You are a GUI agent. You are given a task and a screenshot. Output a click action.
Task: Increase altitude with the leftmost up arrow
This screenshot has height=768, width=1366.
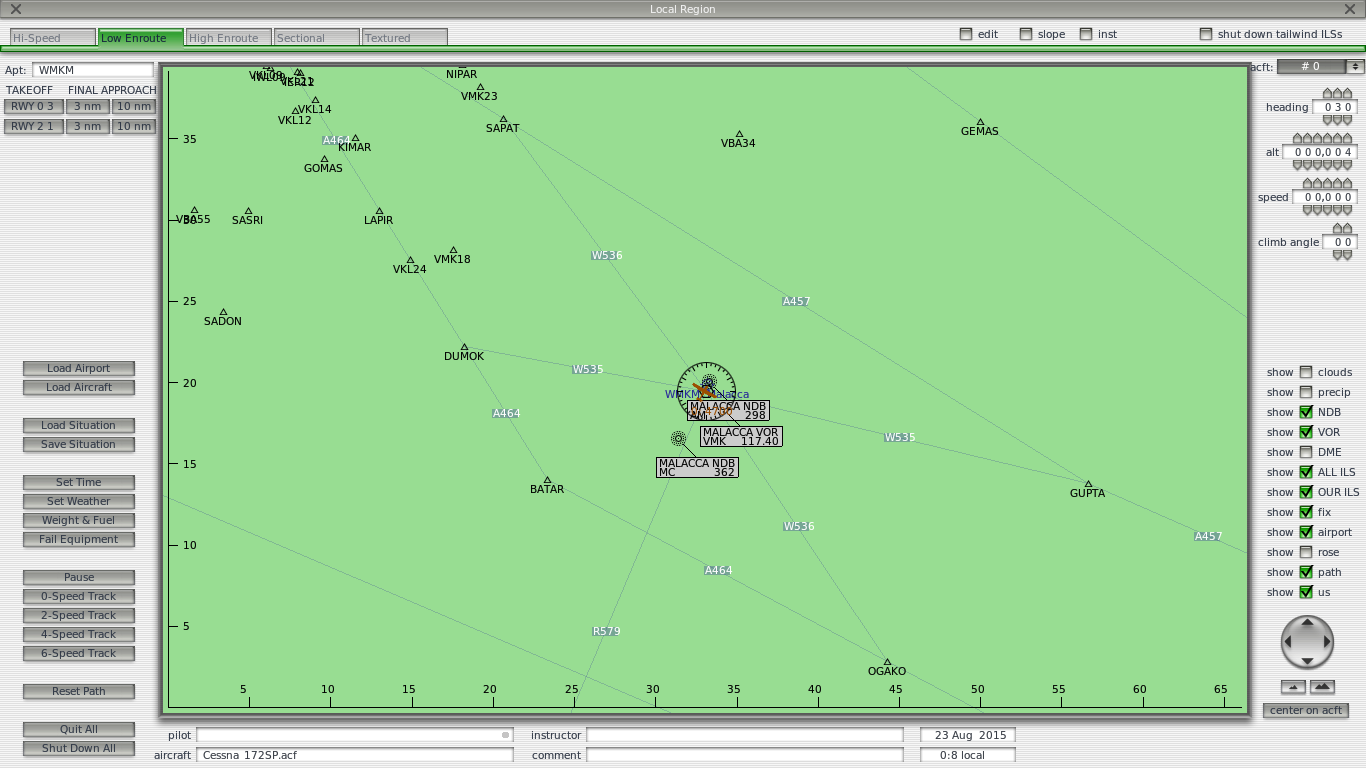[x=1298, y=139]
